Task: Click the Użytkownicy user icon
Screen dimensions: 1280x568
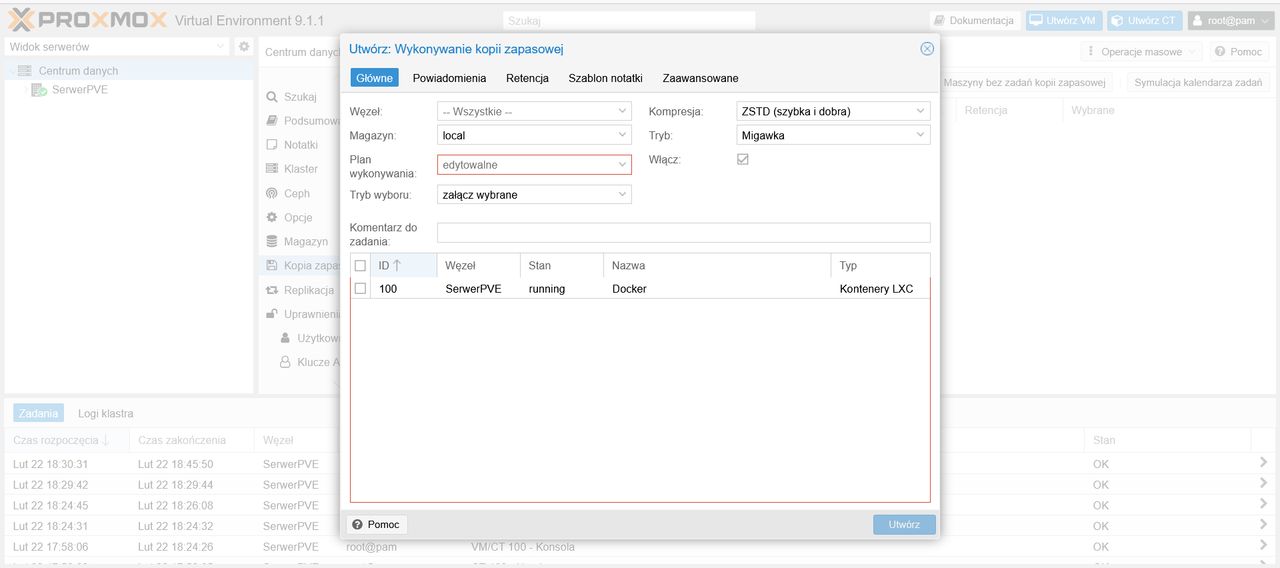Action: tap(285, 338)
